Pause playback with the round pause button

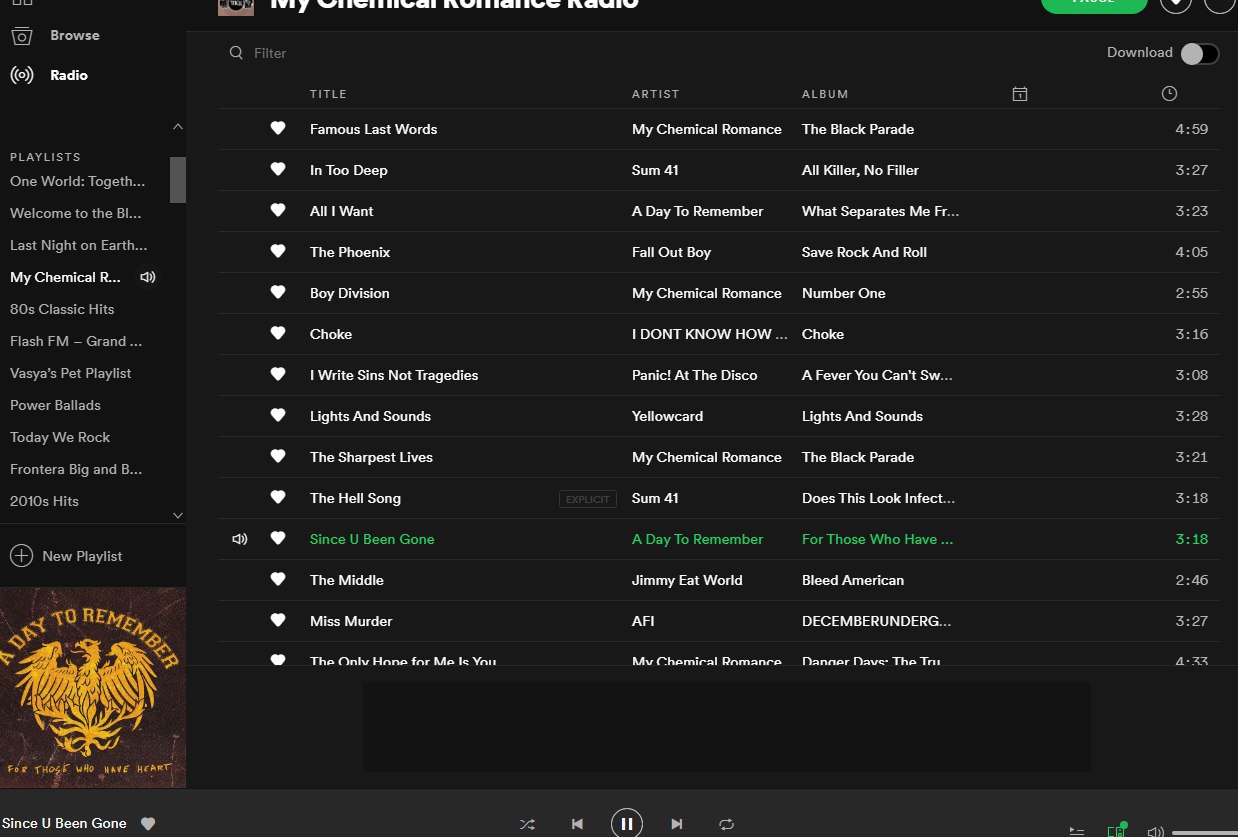pyautogui.click(x=627, y=823)
